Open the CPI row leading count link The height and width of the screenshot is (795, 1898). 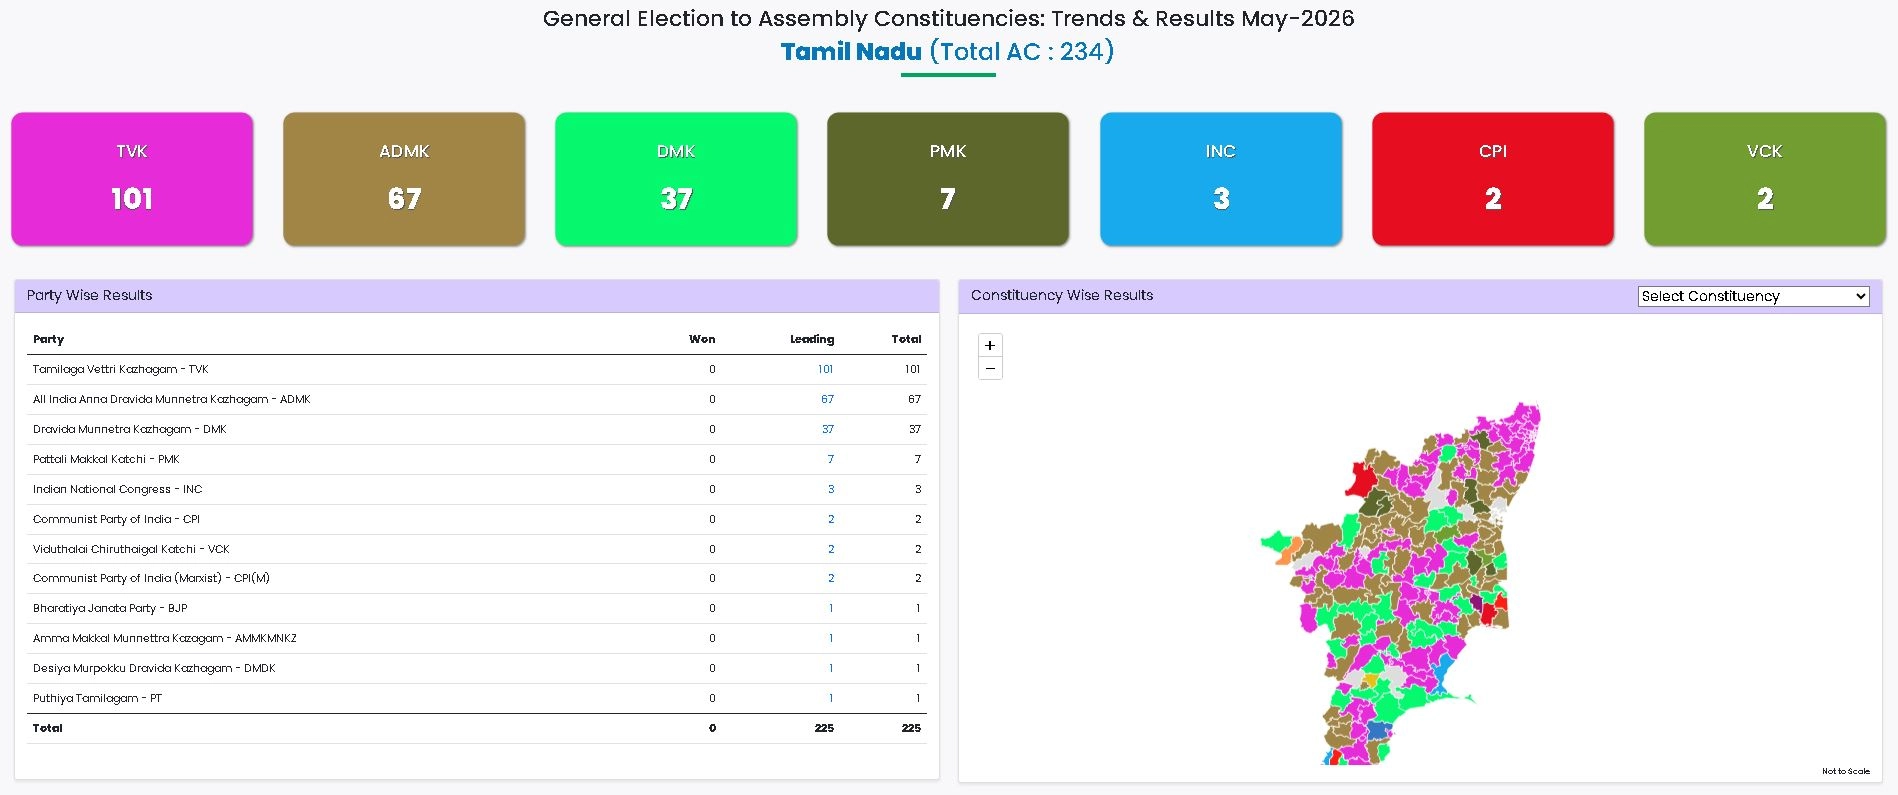(x=831, y=519)
